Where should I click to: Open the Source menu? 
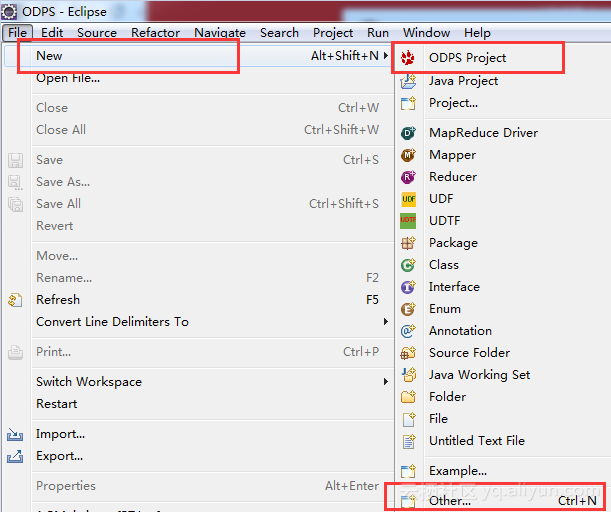point(97,32)
